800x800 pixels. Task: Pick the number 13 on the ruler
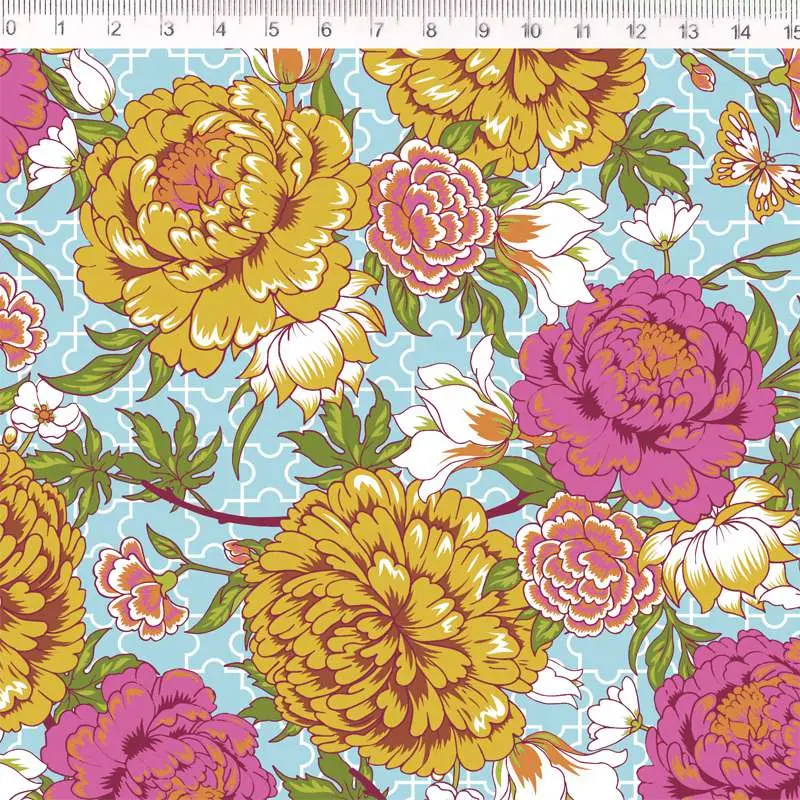688,31
